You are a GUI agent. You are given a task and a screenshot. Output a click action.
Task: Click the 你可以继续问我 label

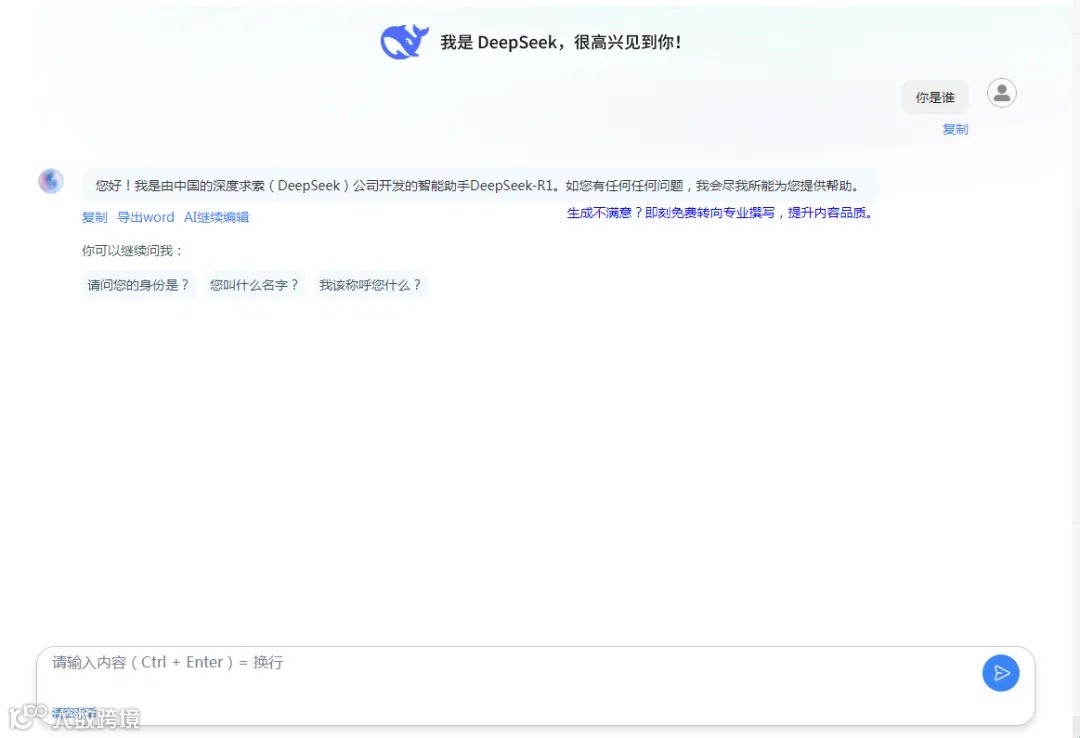pos(132,251)
